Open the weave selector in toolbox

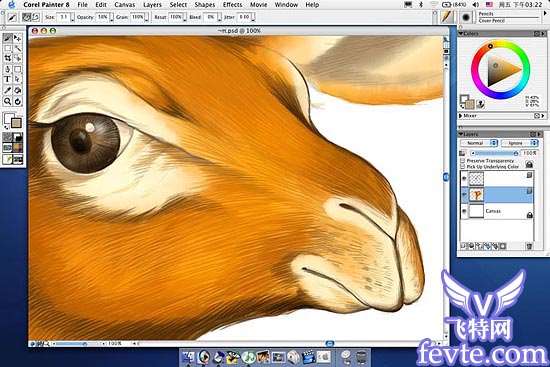pyautogui.click(x=18, y=148)
